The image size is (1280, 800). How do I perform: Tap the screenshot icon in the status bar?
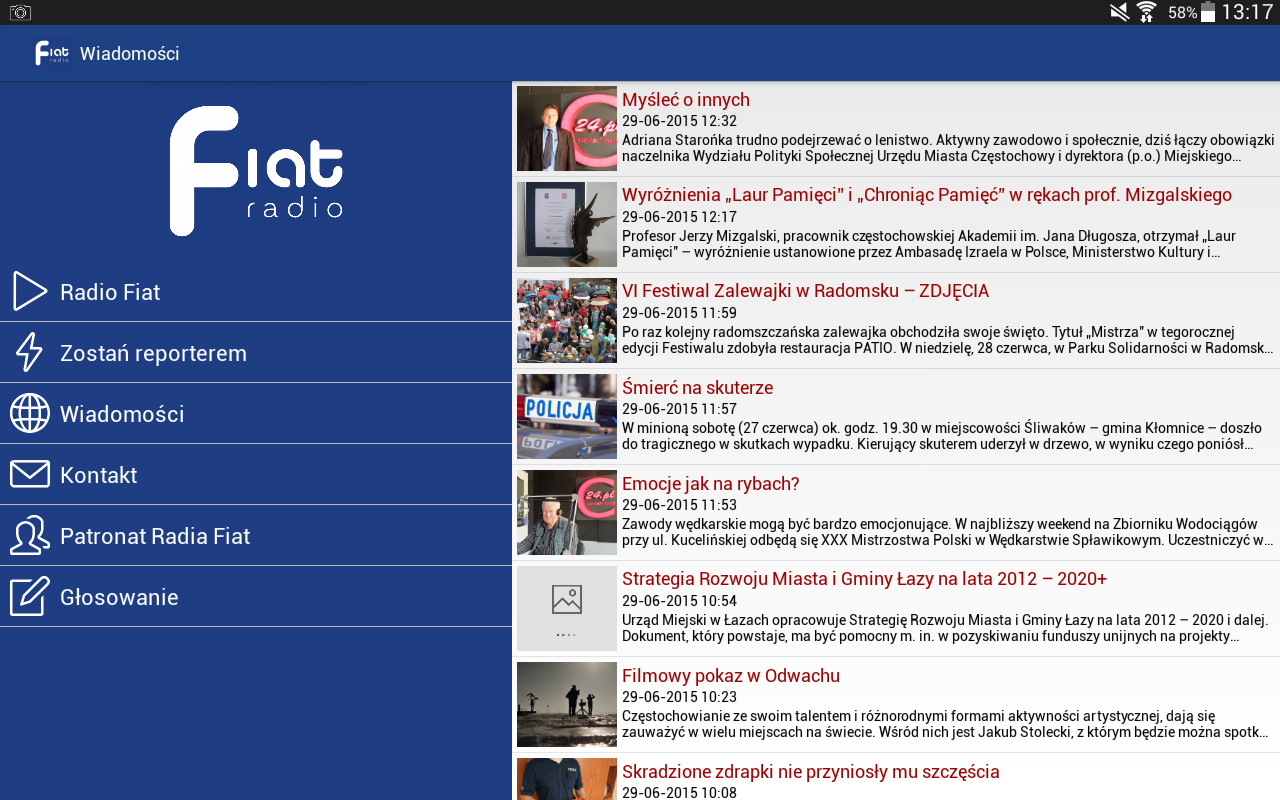point(20,13)
